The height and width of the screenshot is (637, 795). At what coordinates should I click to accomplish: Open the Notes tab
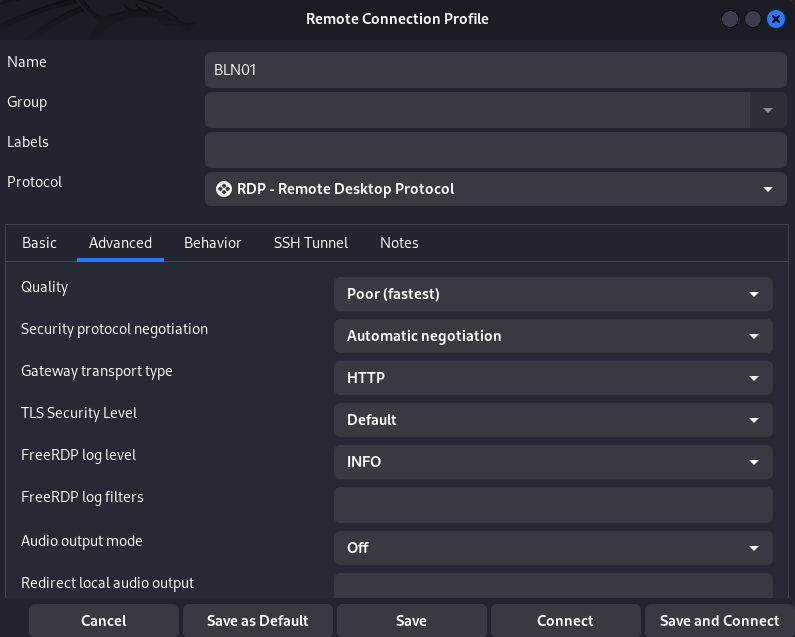399,243
